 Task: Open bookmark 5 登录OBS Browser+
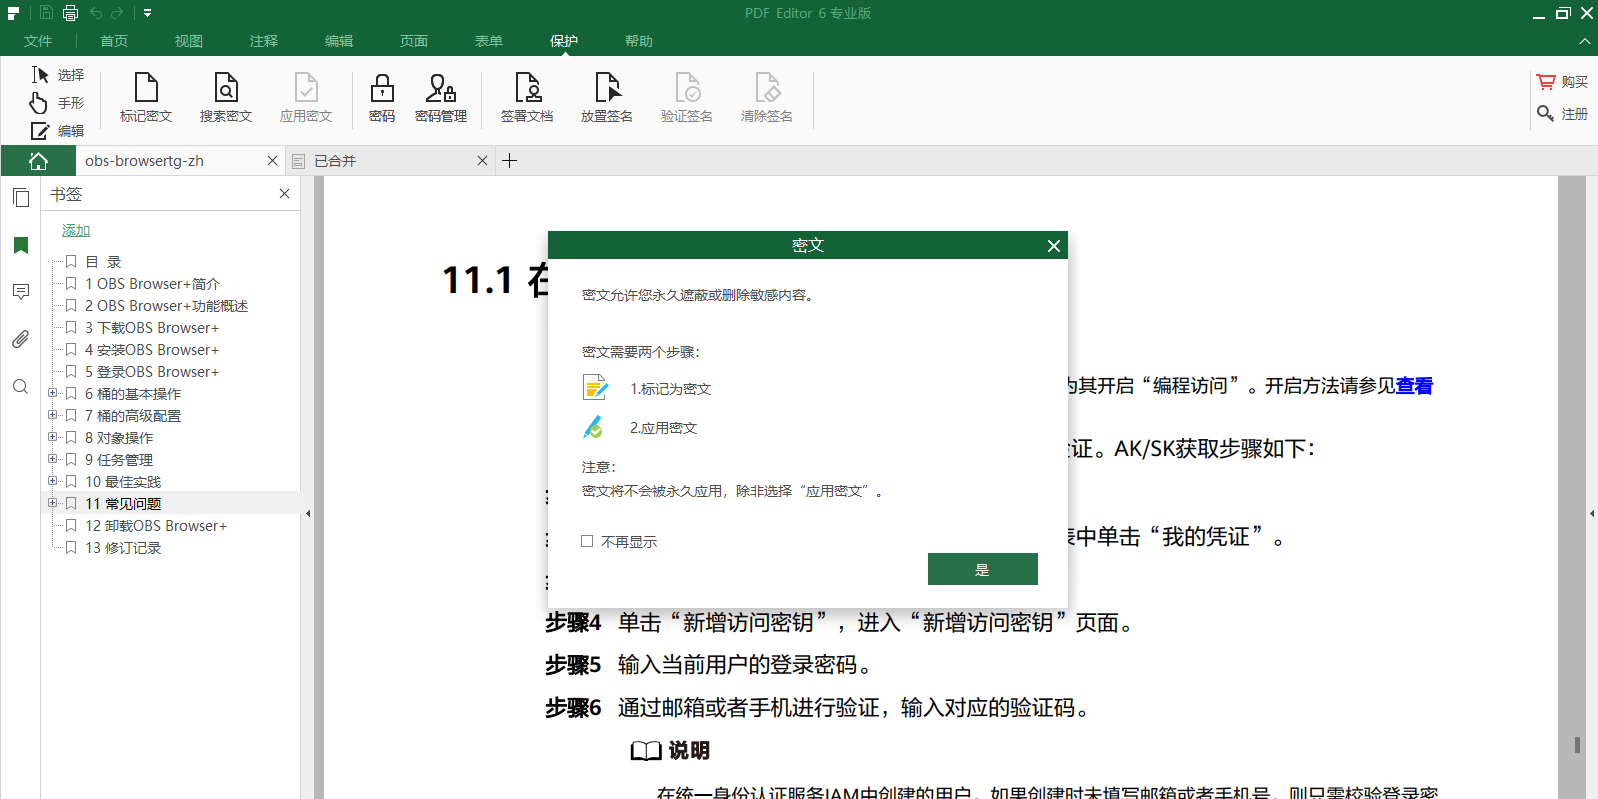click(152, 372)
